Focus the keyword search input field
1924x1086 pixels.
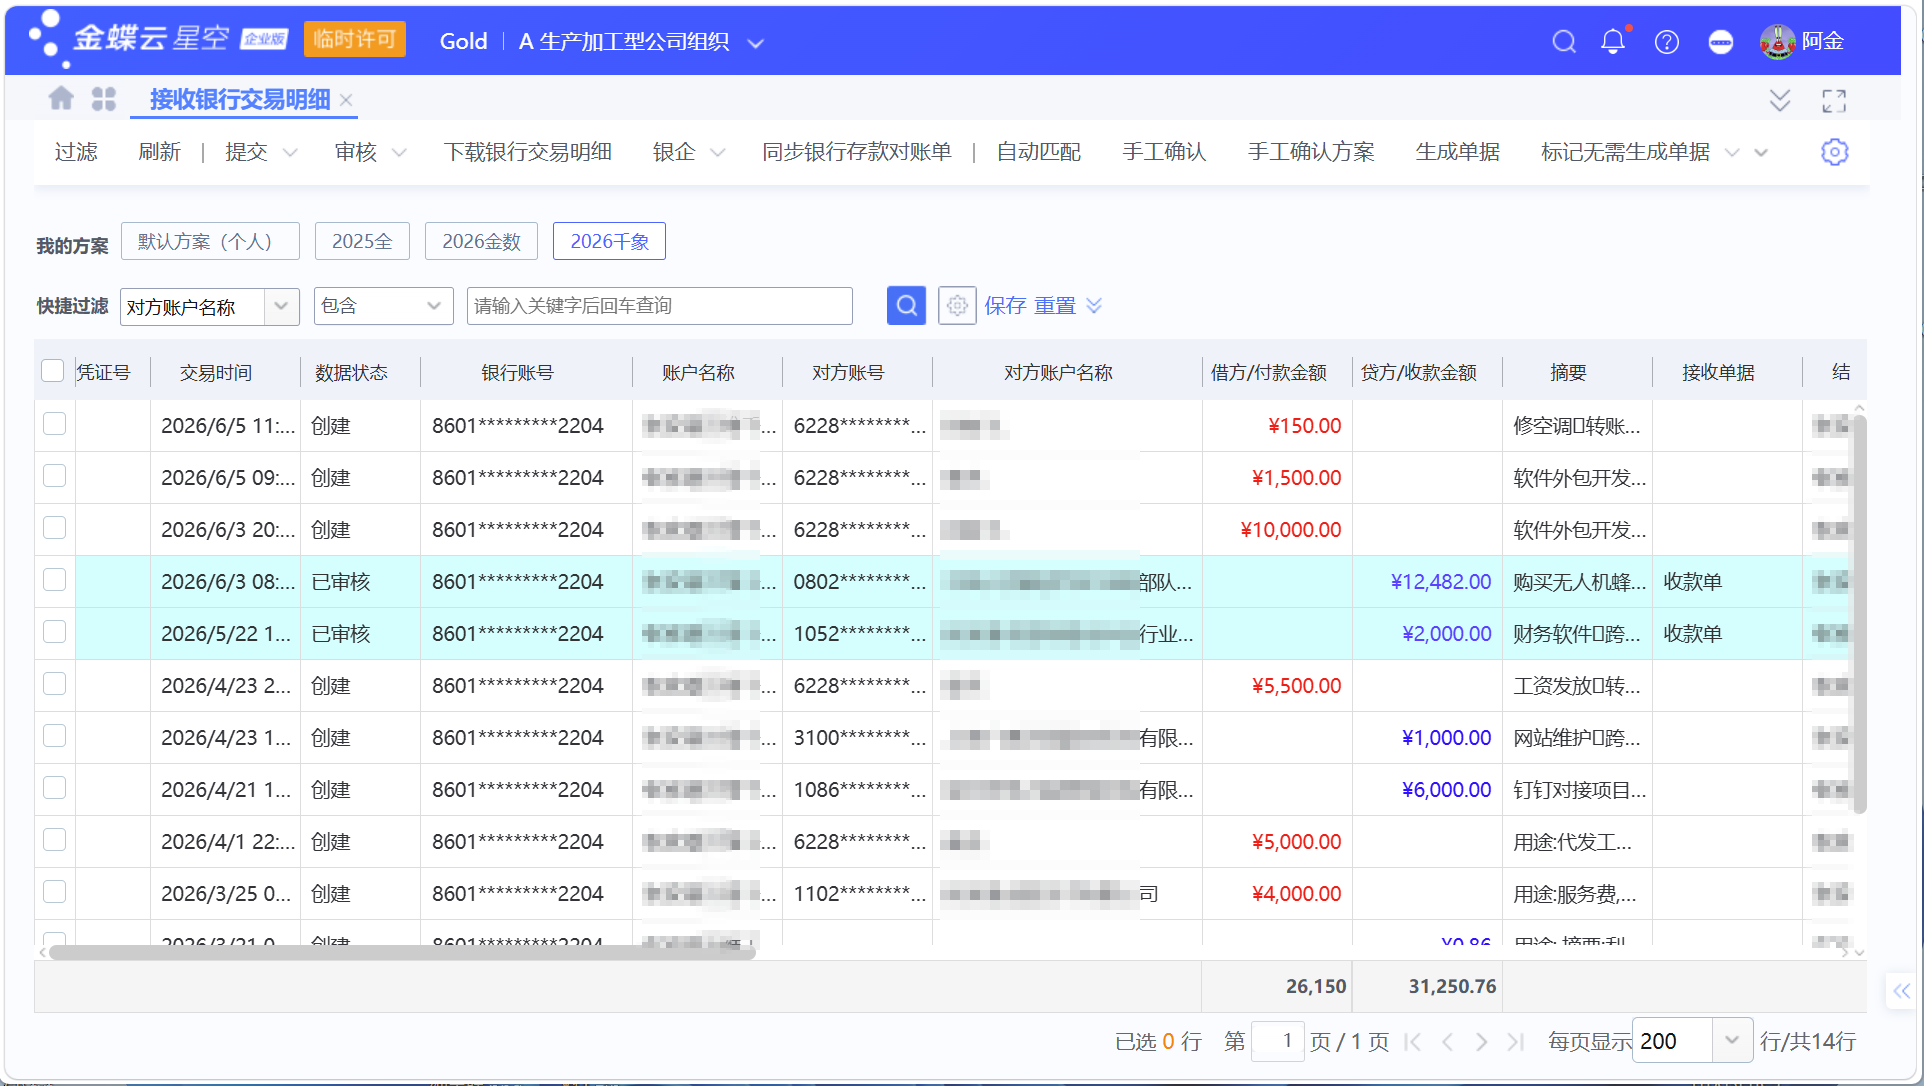tap(660, 306)
